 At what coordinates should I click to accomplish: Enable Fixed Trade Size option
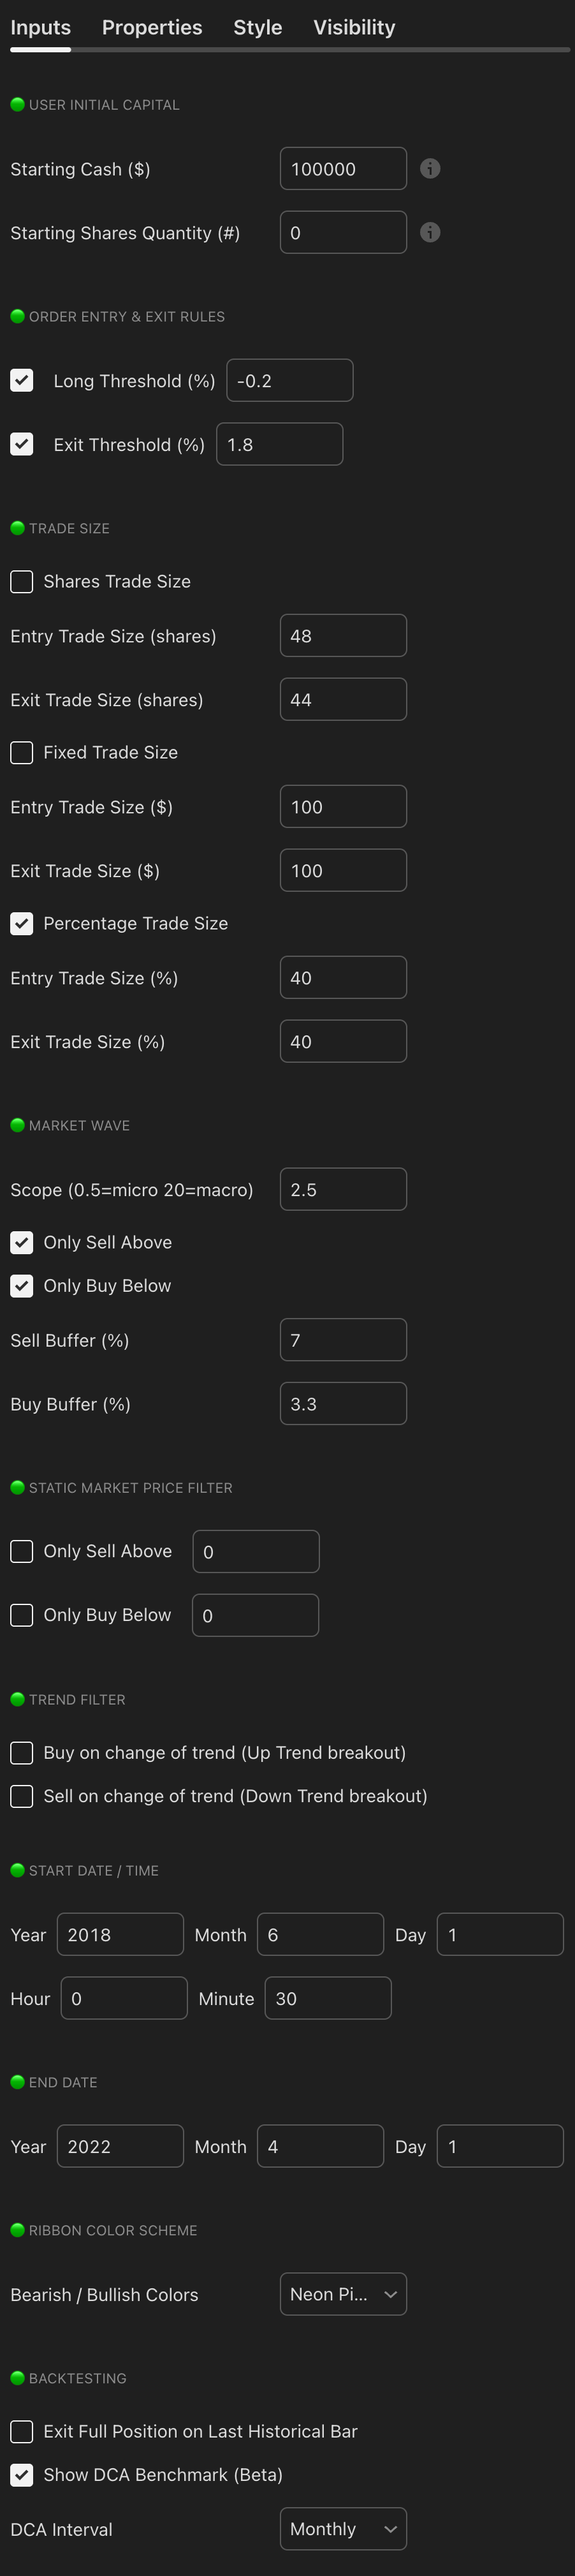pyautogui.click(x=22, y=753)
